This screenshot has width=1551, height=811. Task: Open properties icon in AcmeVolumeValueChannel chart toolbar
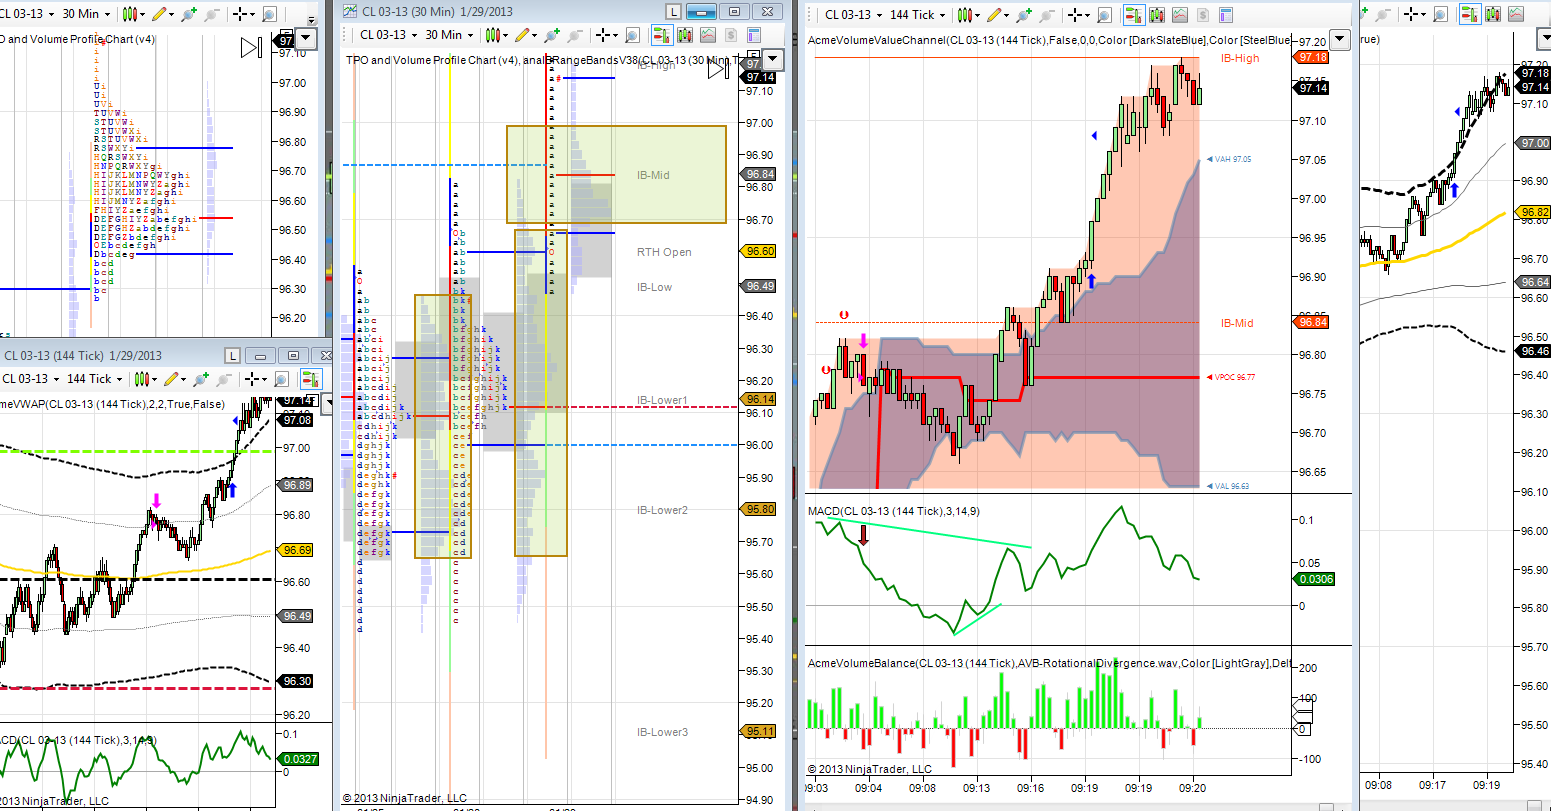coord(1227,15)
